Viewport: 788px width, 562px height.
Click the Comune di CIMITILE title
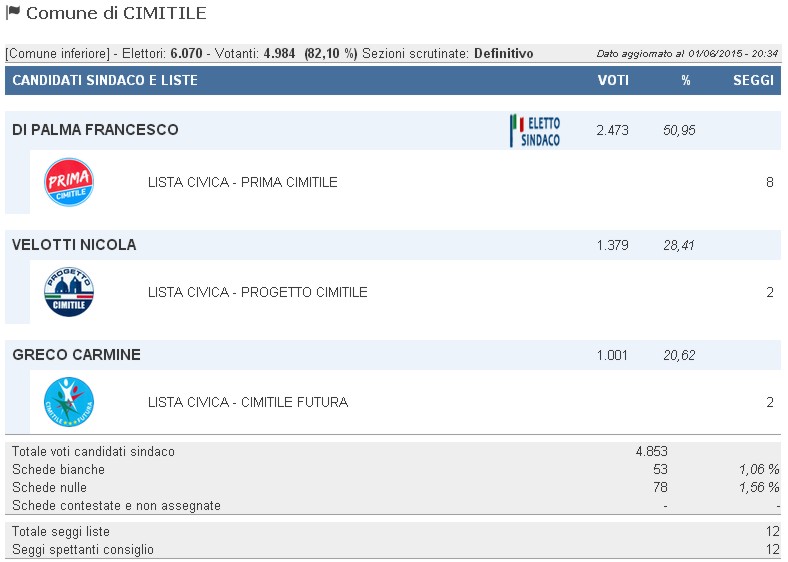click(x=116, y=13)
